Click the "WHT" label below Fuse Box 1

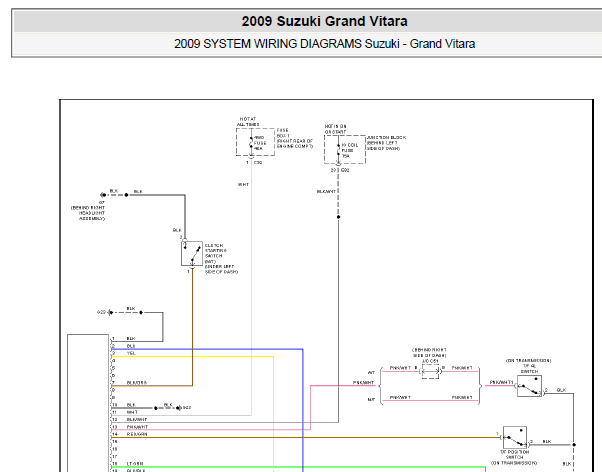pyautogui.click(x=243, y=185)
